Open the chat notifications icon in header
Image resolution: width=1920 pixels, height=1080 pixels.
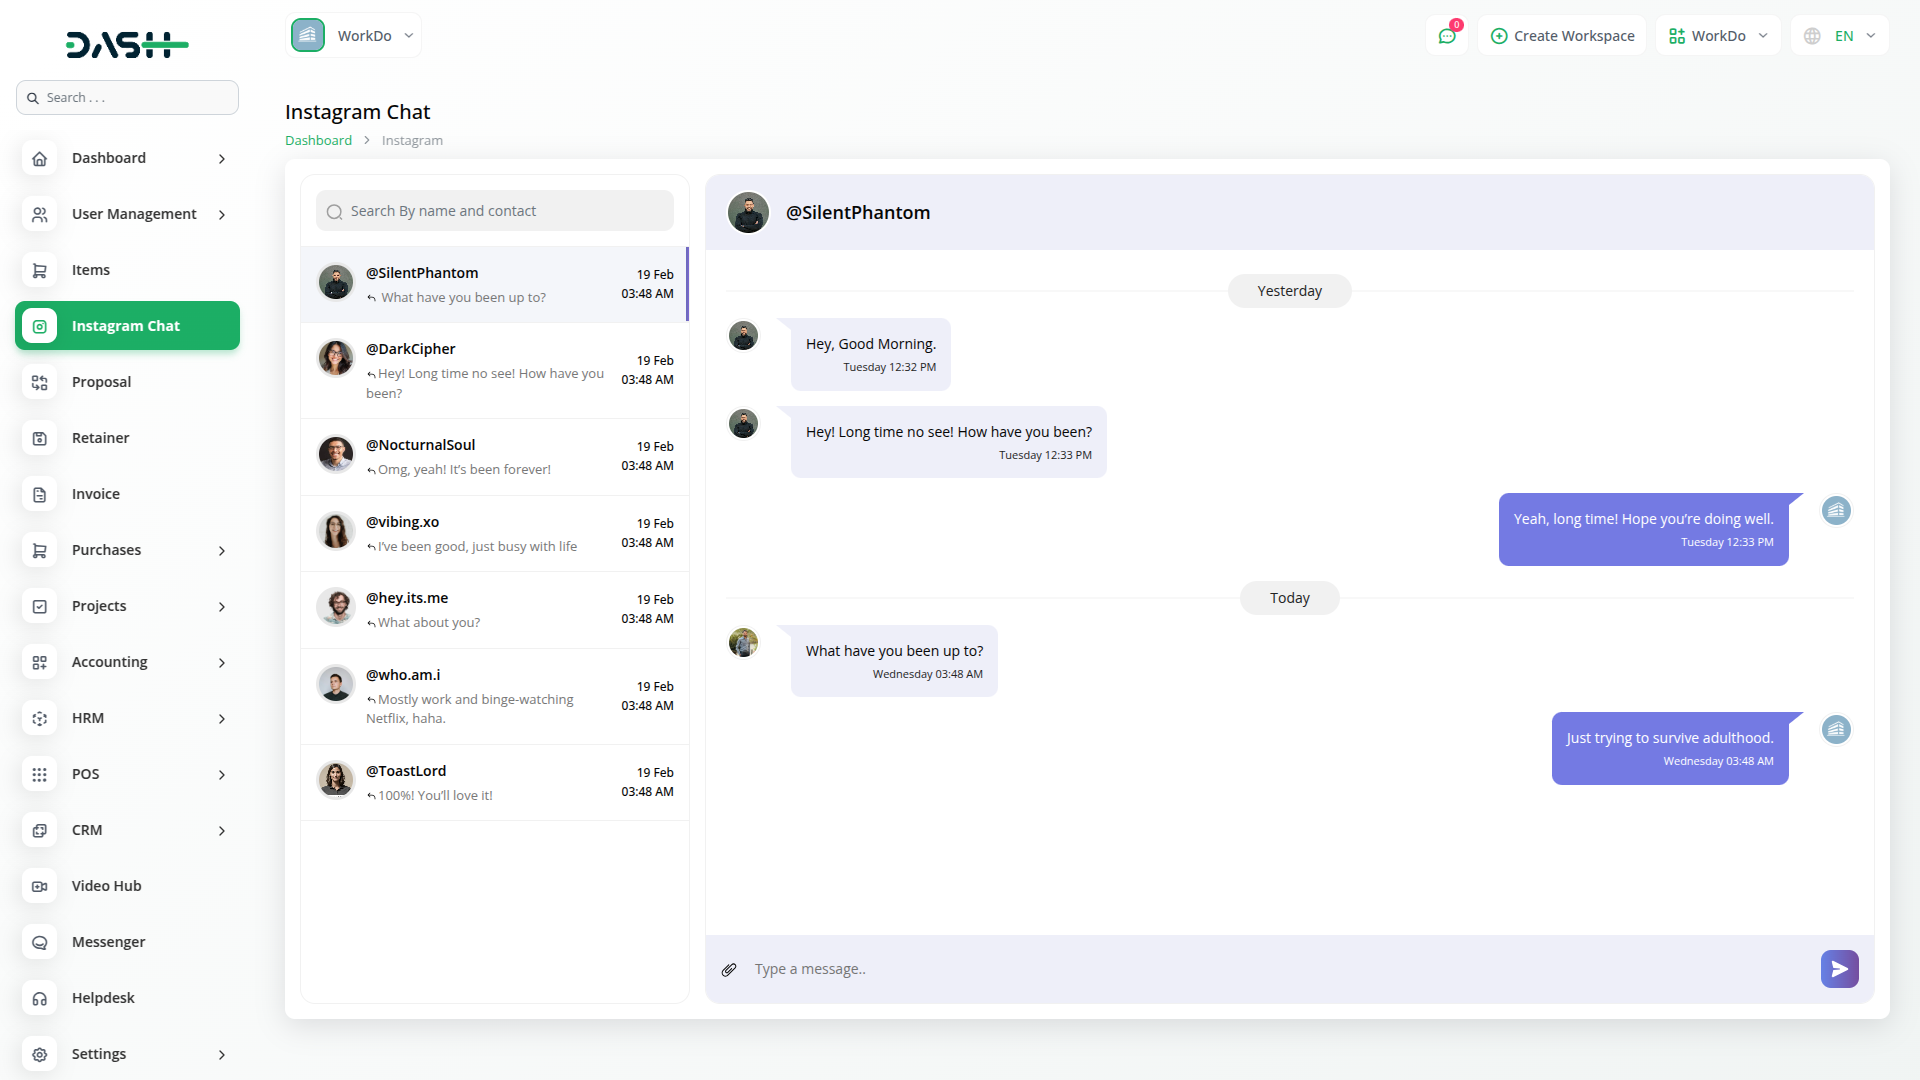click(1447, 36)
